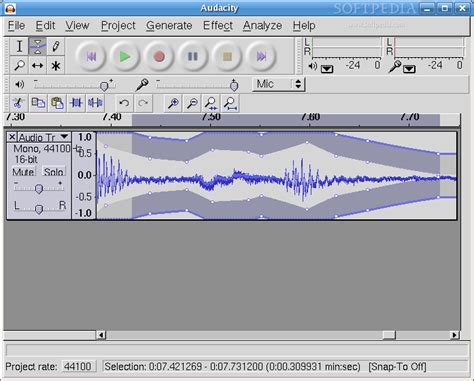The height and width of the screenshot is (381, 474).
Task: Close the audio track with X
Action: click(12, 137)
